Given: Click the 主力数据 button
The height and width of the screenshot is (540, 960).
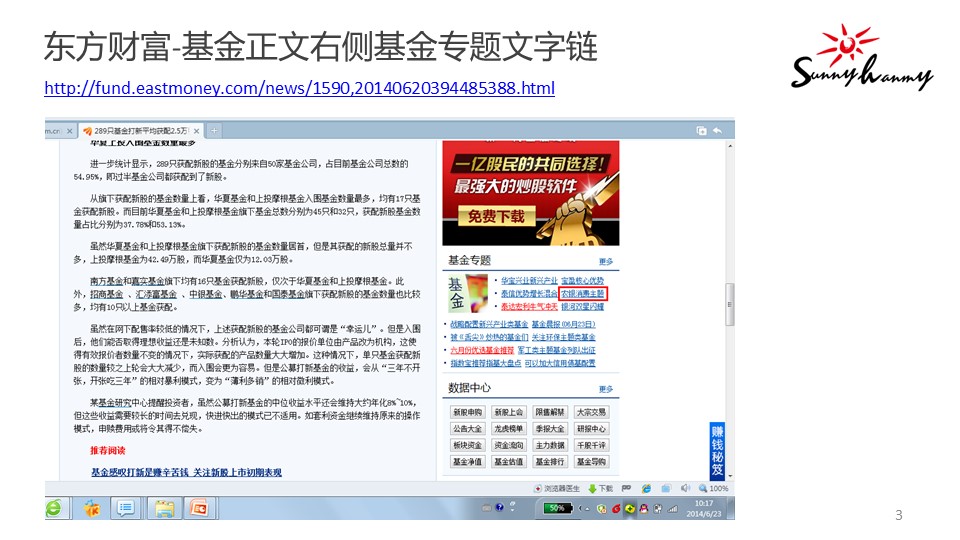Looking at the screenshot, I should [550, 446].
